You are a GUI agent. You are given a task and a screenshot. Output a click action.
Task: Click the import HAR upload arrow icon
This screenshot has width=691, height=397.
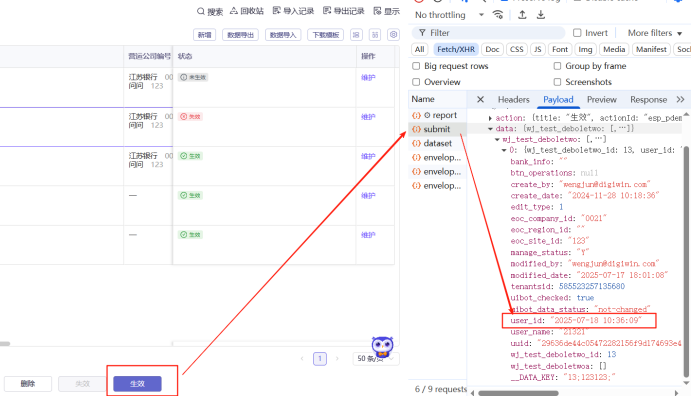click(522, 15)
